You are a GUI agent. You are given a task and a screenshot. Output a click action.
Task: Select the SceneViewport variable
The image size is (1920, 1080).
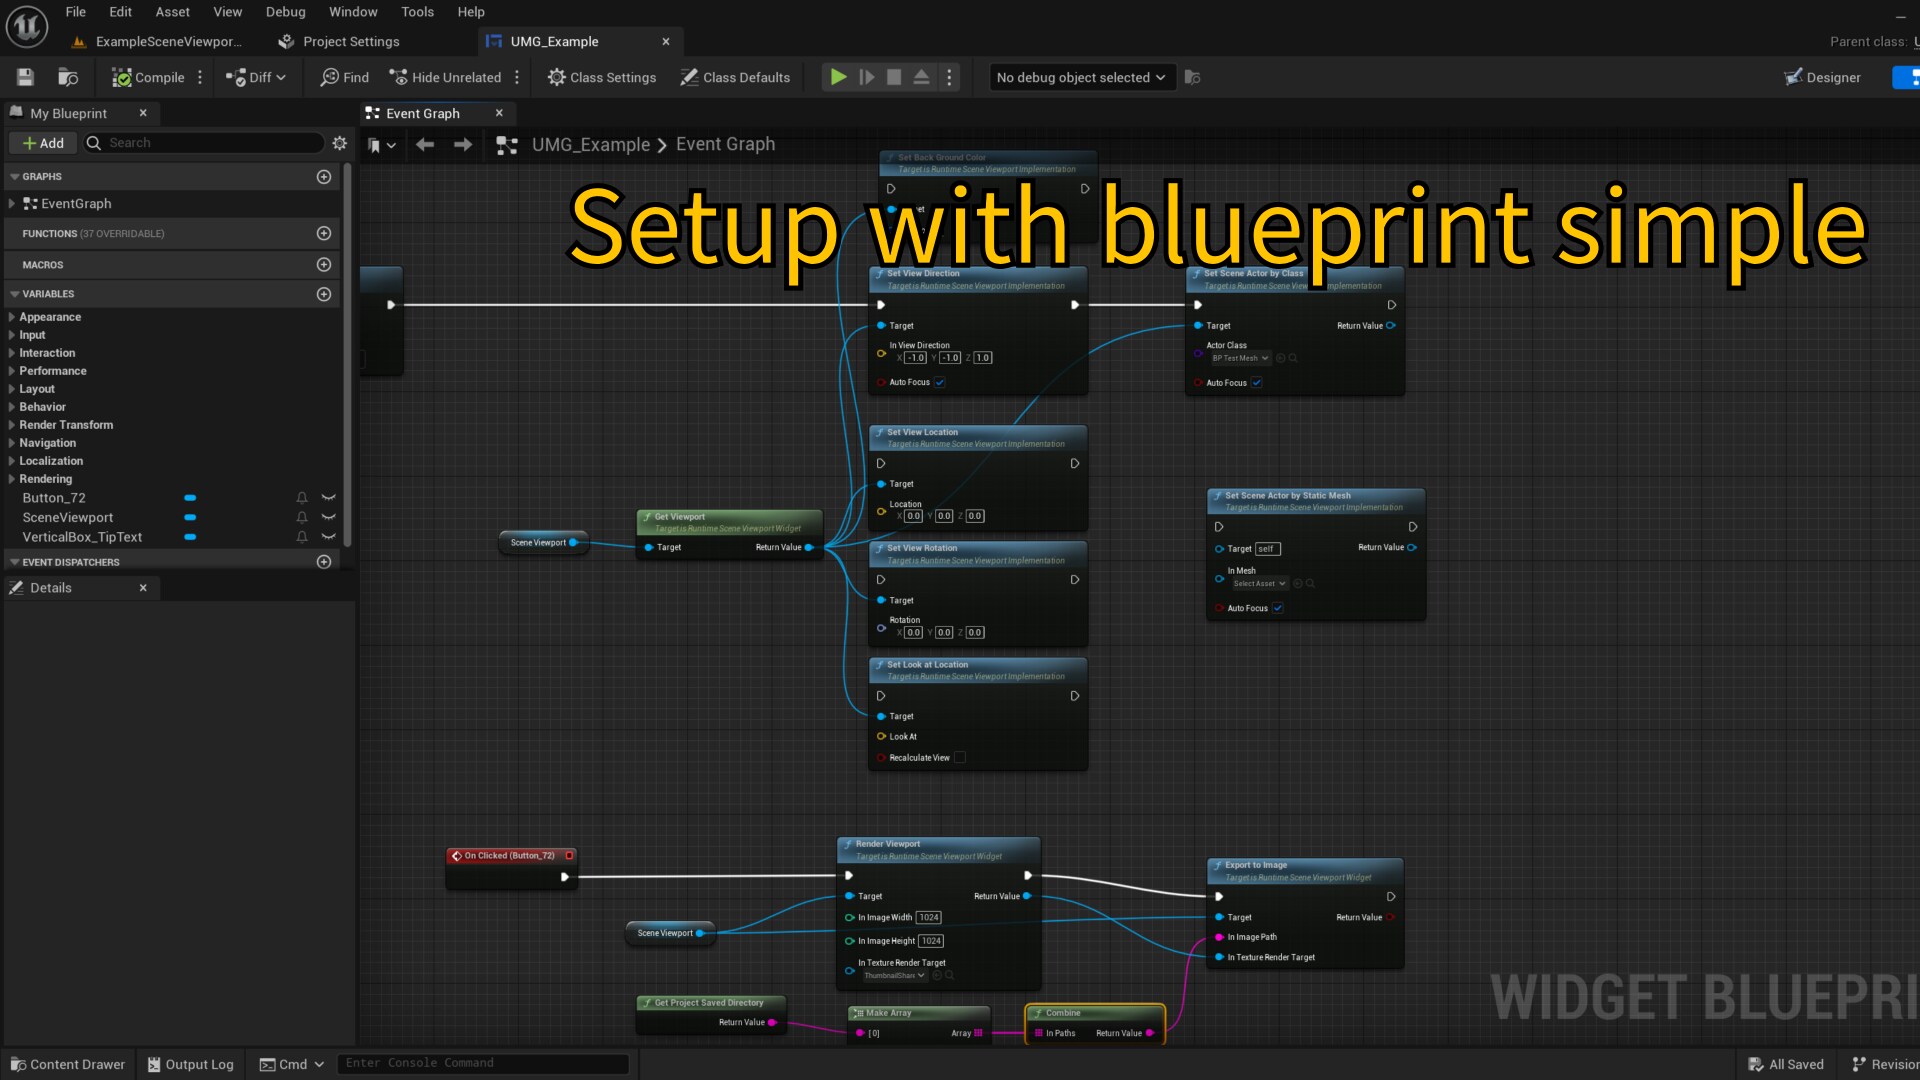pos(68,517)
